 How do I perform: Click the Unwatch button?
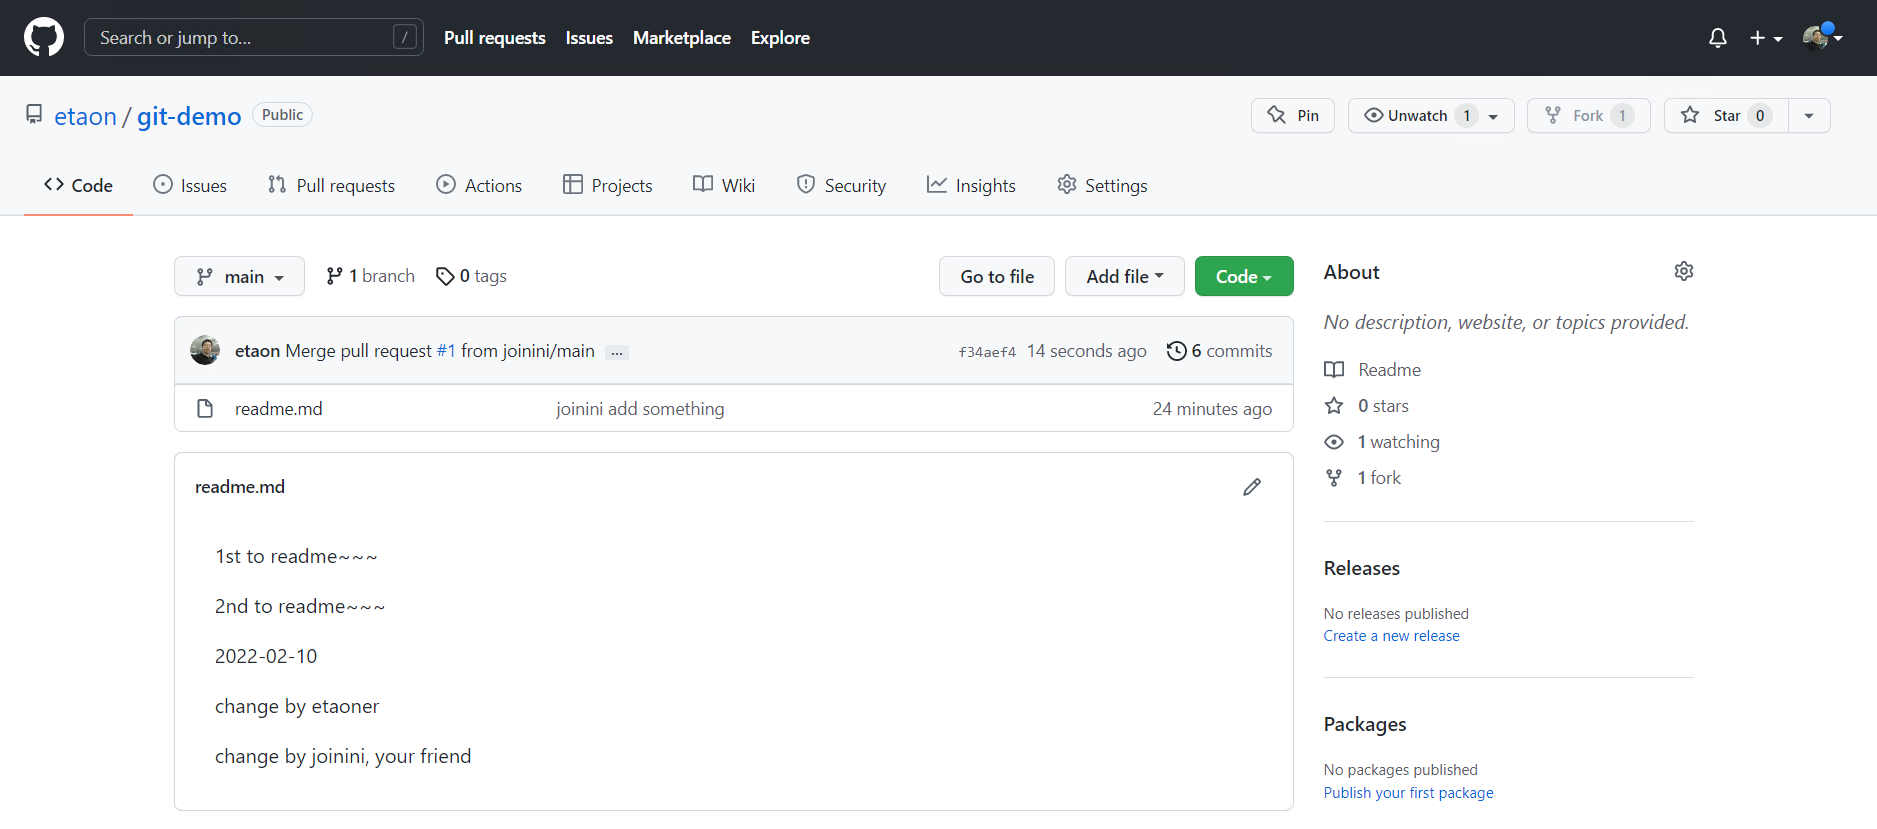click(x=1431, y=115)
